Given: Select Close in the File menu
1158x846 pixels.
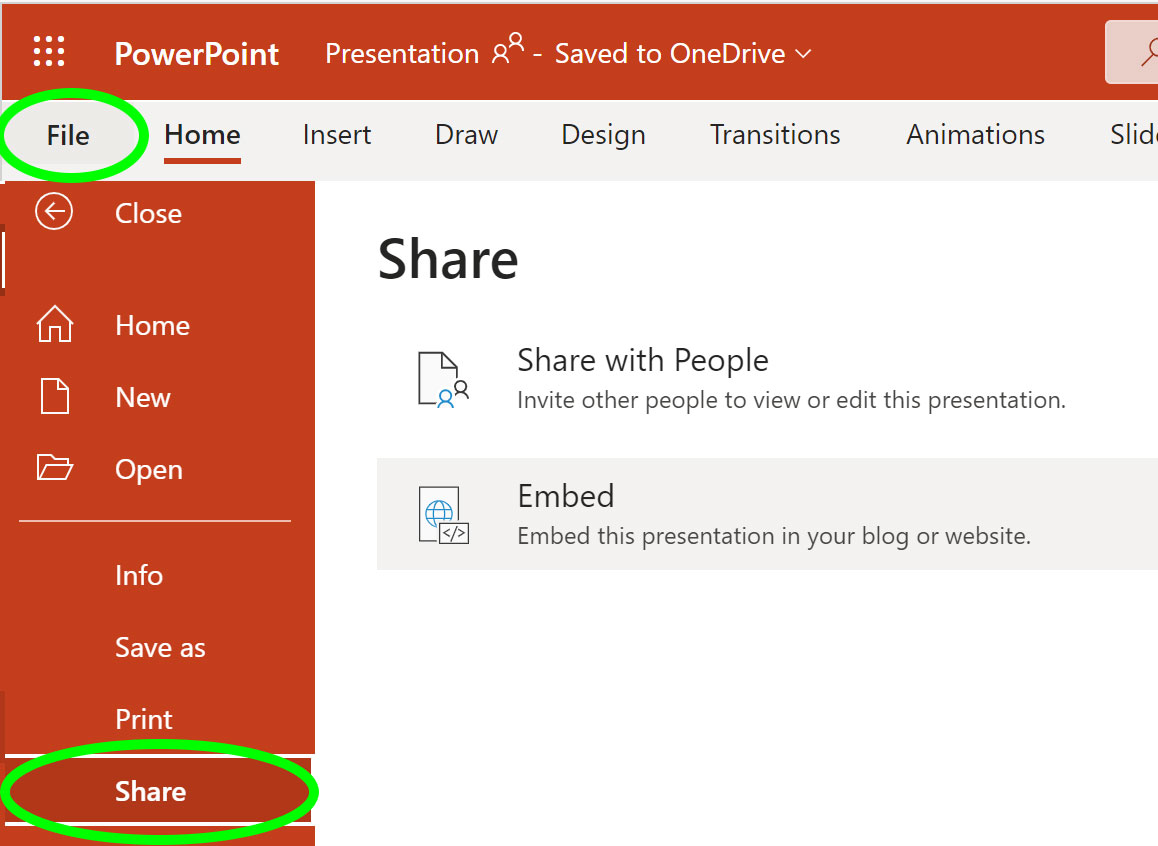Looking at the screenshot, I should click(148, 213).
